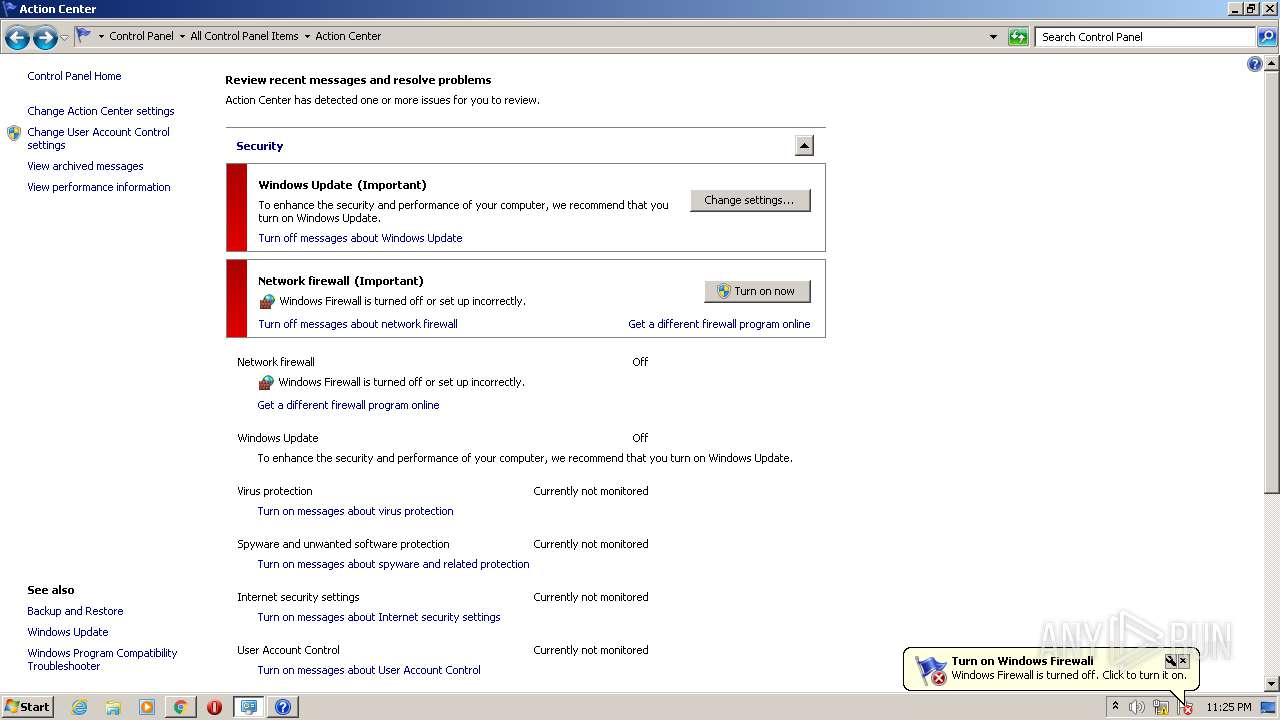Open Turn off messages about network firewall
Screen dimensions: 1280x720
tap(358, 324)
